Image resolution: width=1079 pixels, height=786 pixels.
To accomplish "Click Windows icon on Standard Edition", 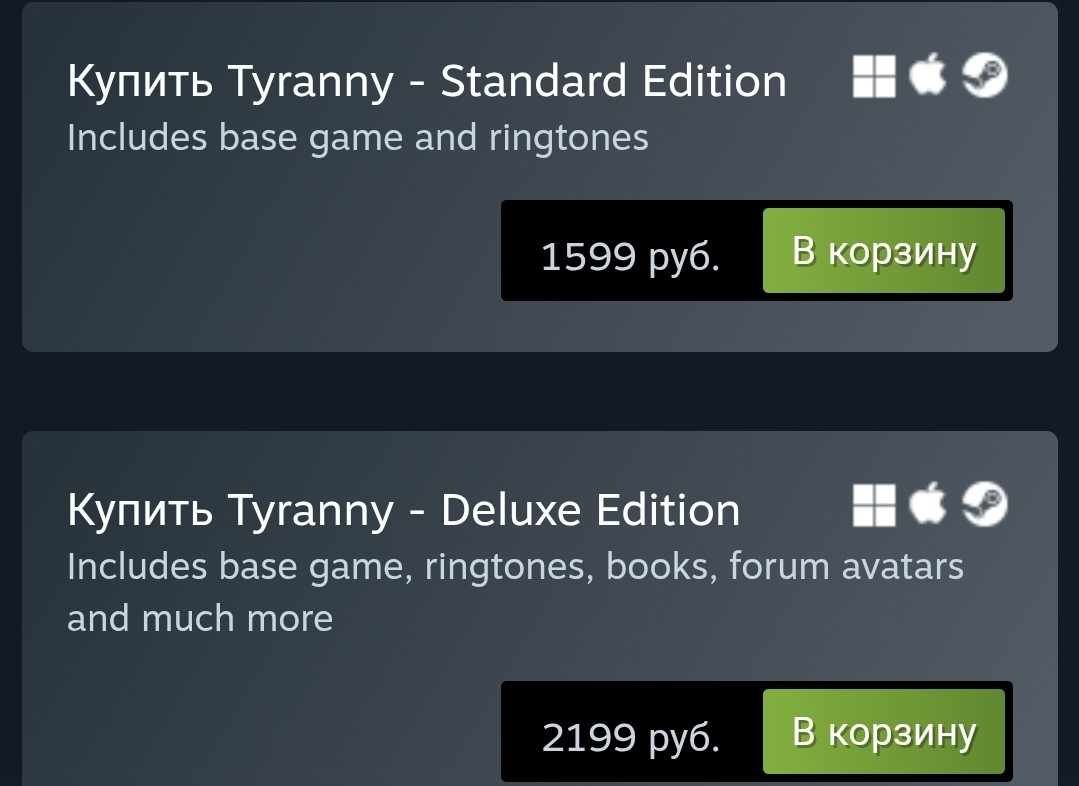I will point(874,76).
